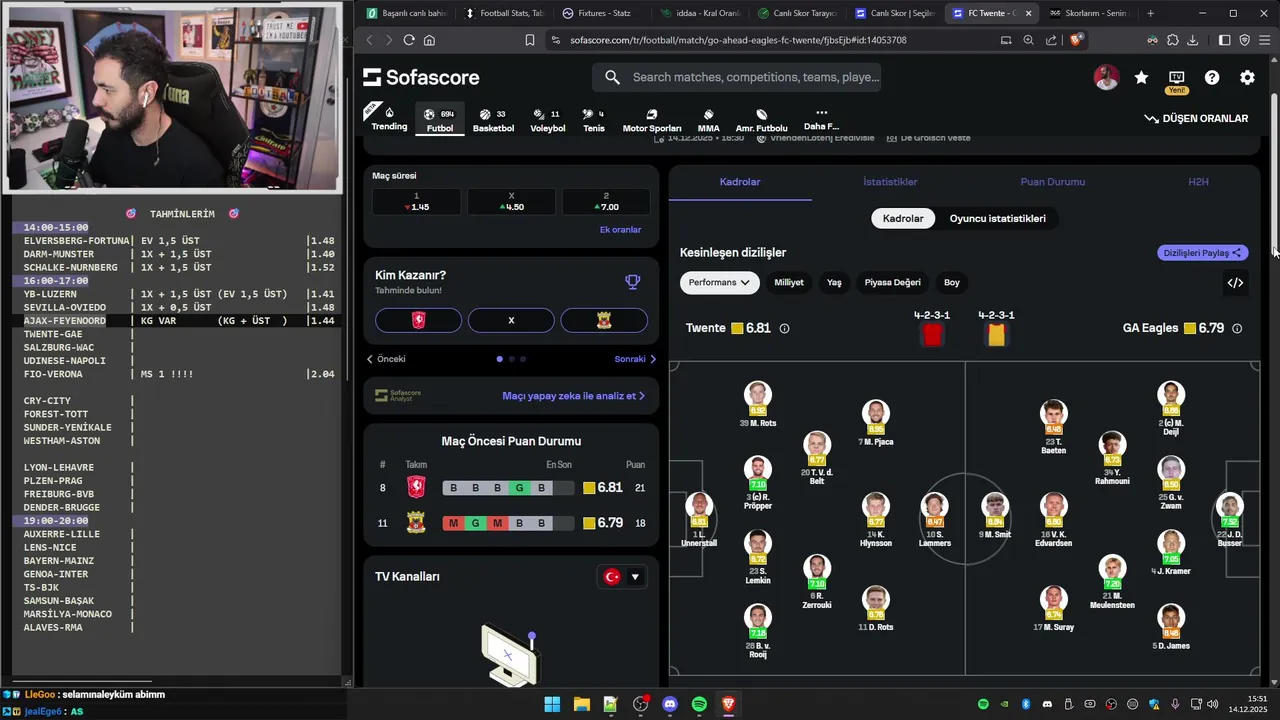Click player S. Lammers on the pitch
This screenshot has height=720, width=1280.
tap(934, 521)
